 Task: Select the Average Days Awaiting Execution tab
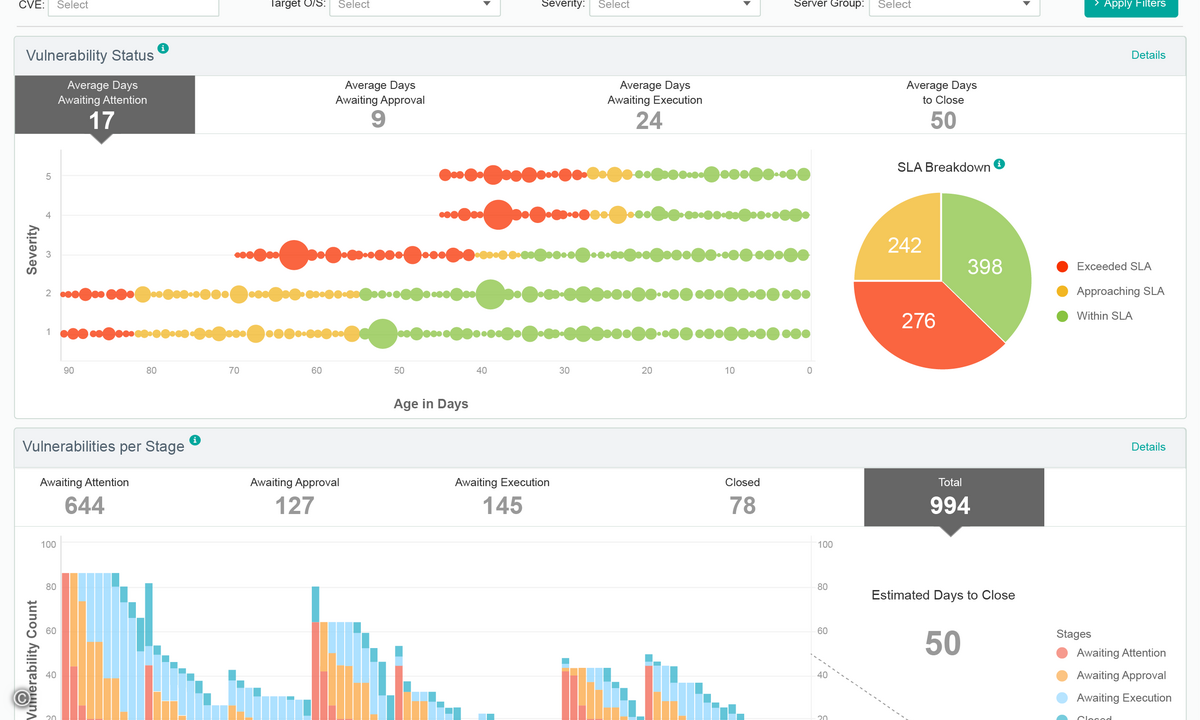[654, 105]
